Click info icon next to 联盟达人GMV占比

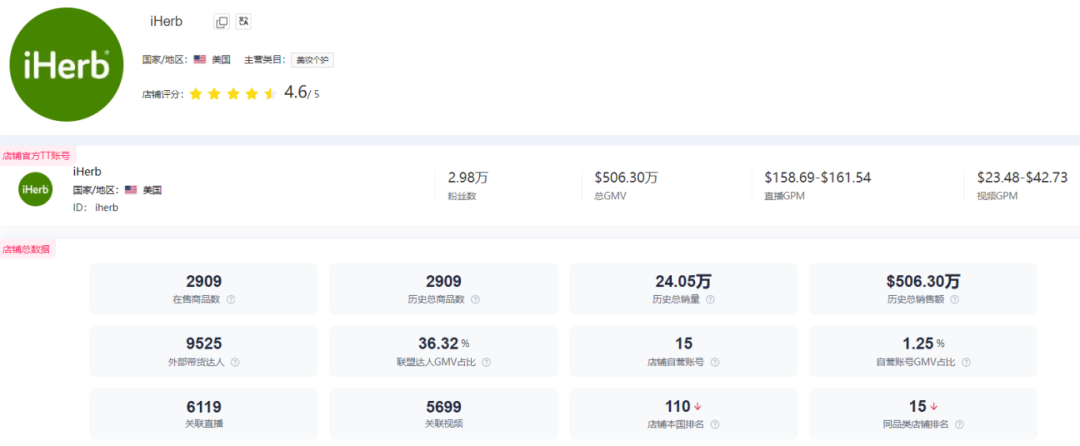tap(488, 362)
